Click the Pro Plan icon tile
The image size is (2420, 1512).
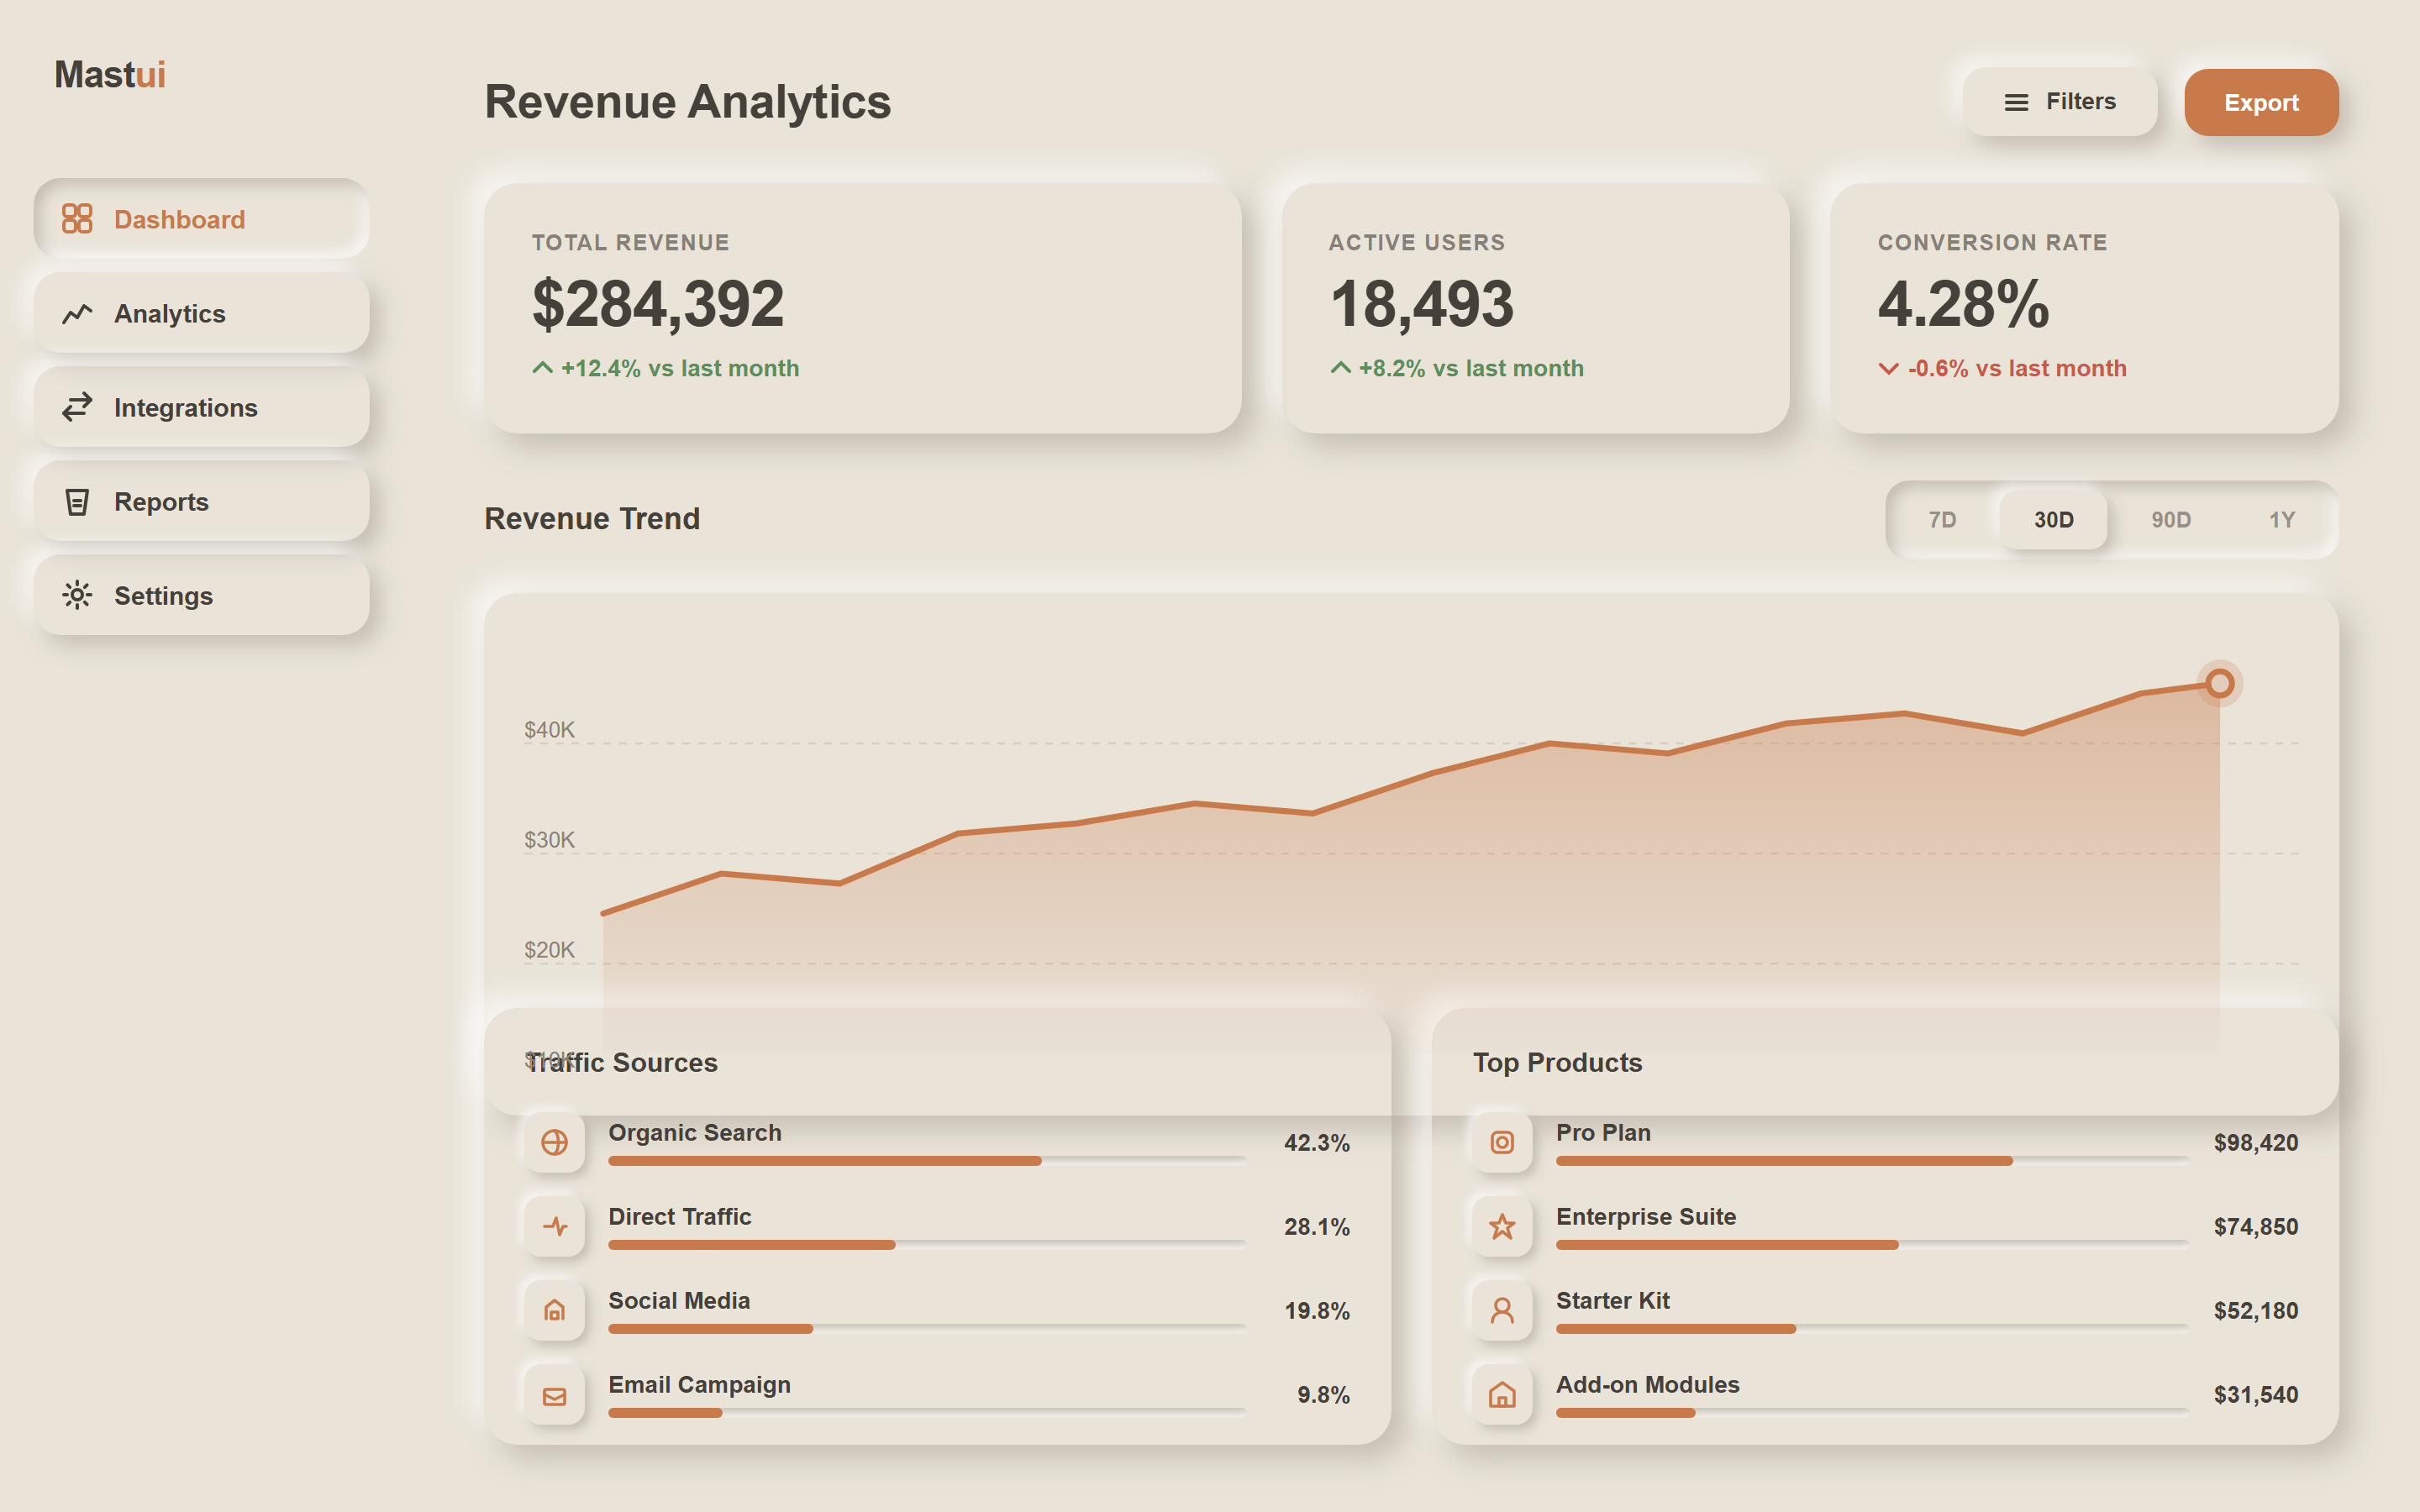coord(1502,1142)
